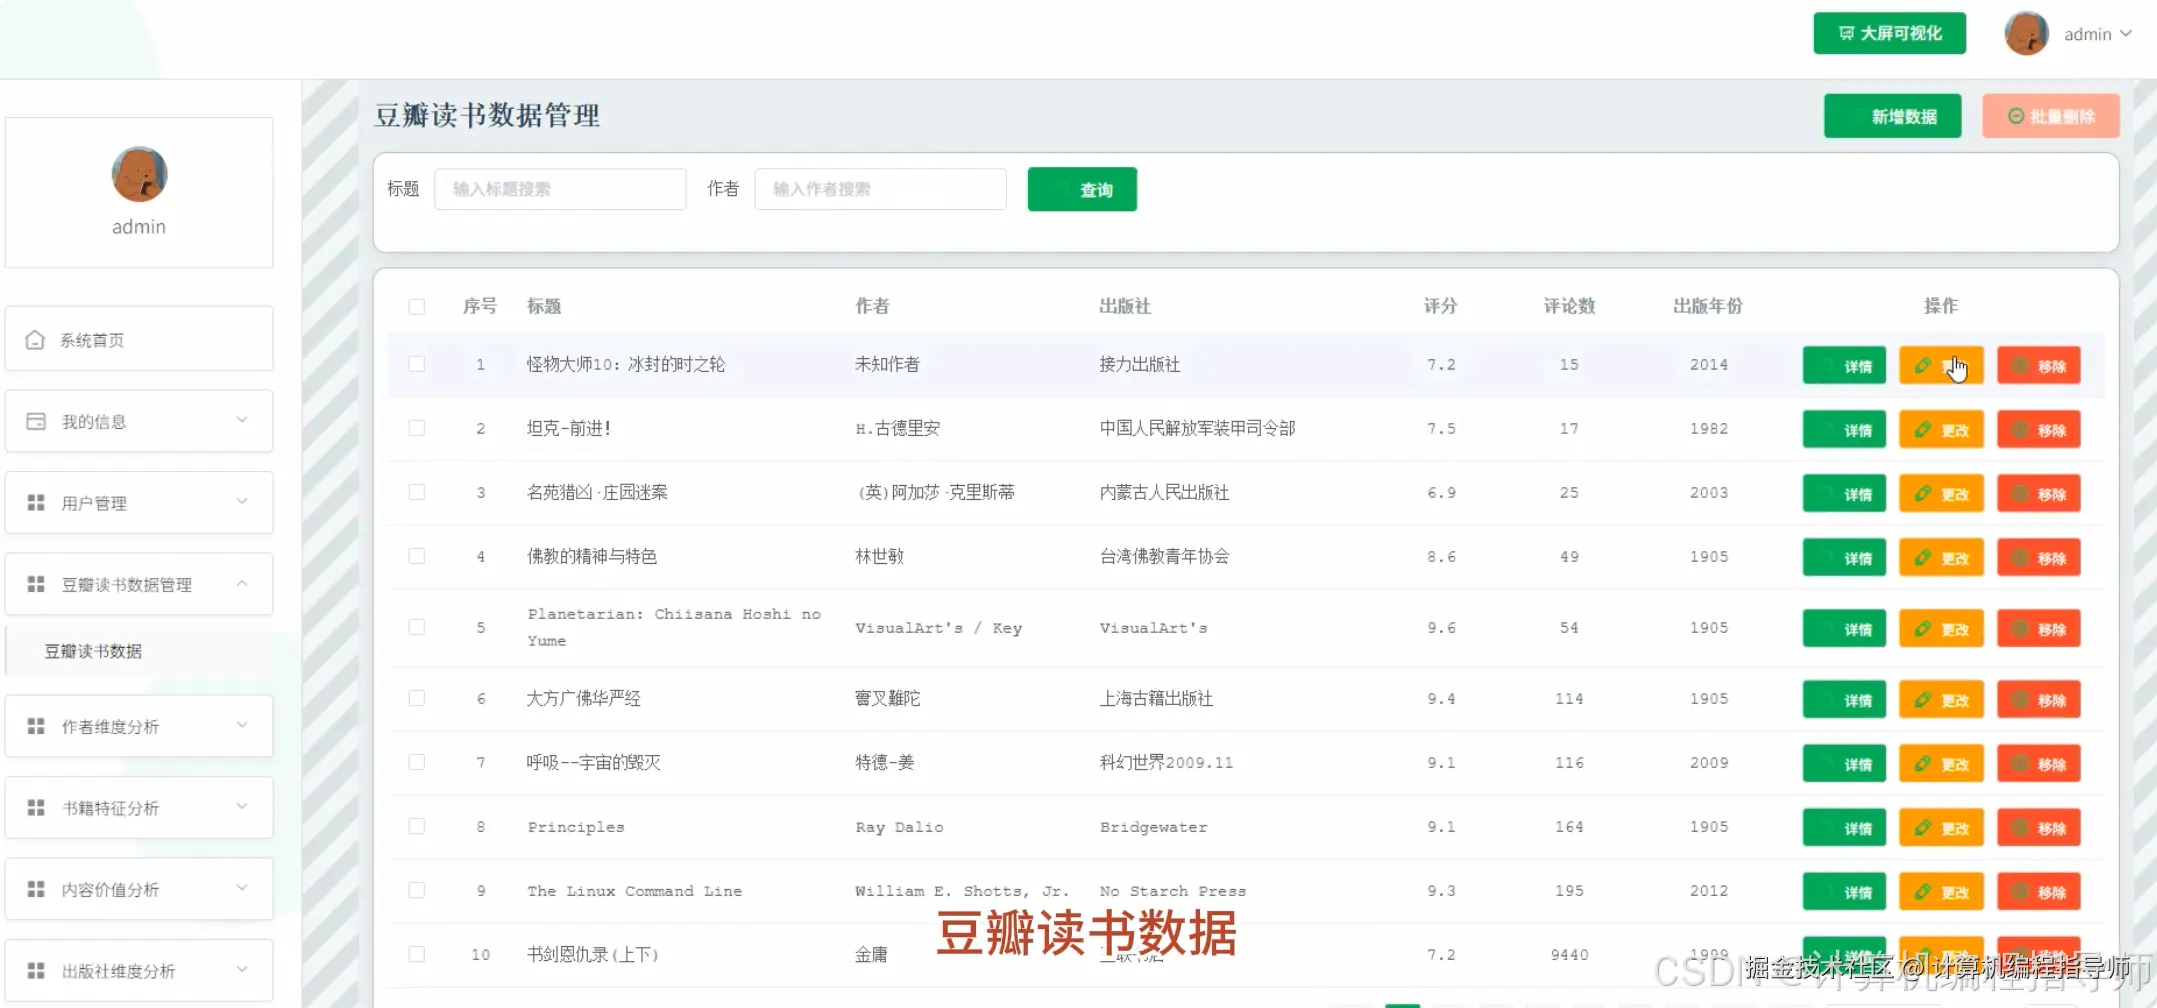The image size is (2157, 1008).
Task: Toggle the select-all header checkbox
Action: coord(417,306)
